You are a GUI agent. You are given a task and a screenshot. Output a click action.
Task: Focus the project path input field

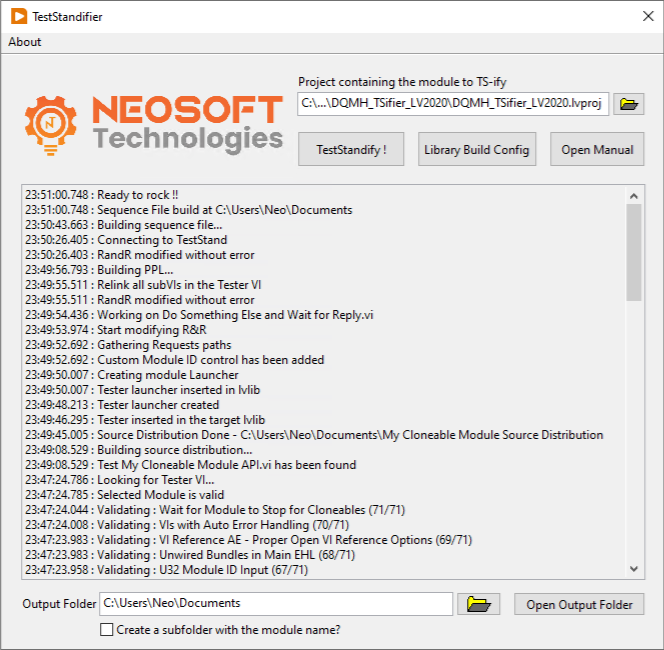coord(453,104)
